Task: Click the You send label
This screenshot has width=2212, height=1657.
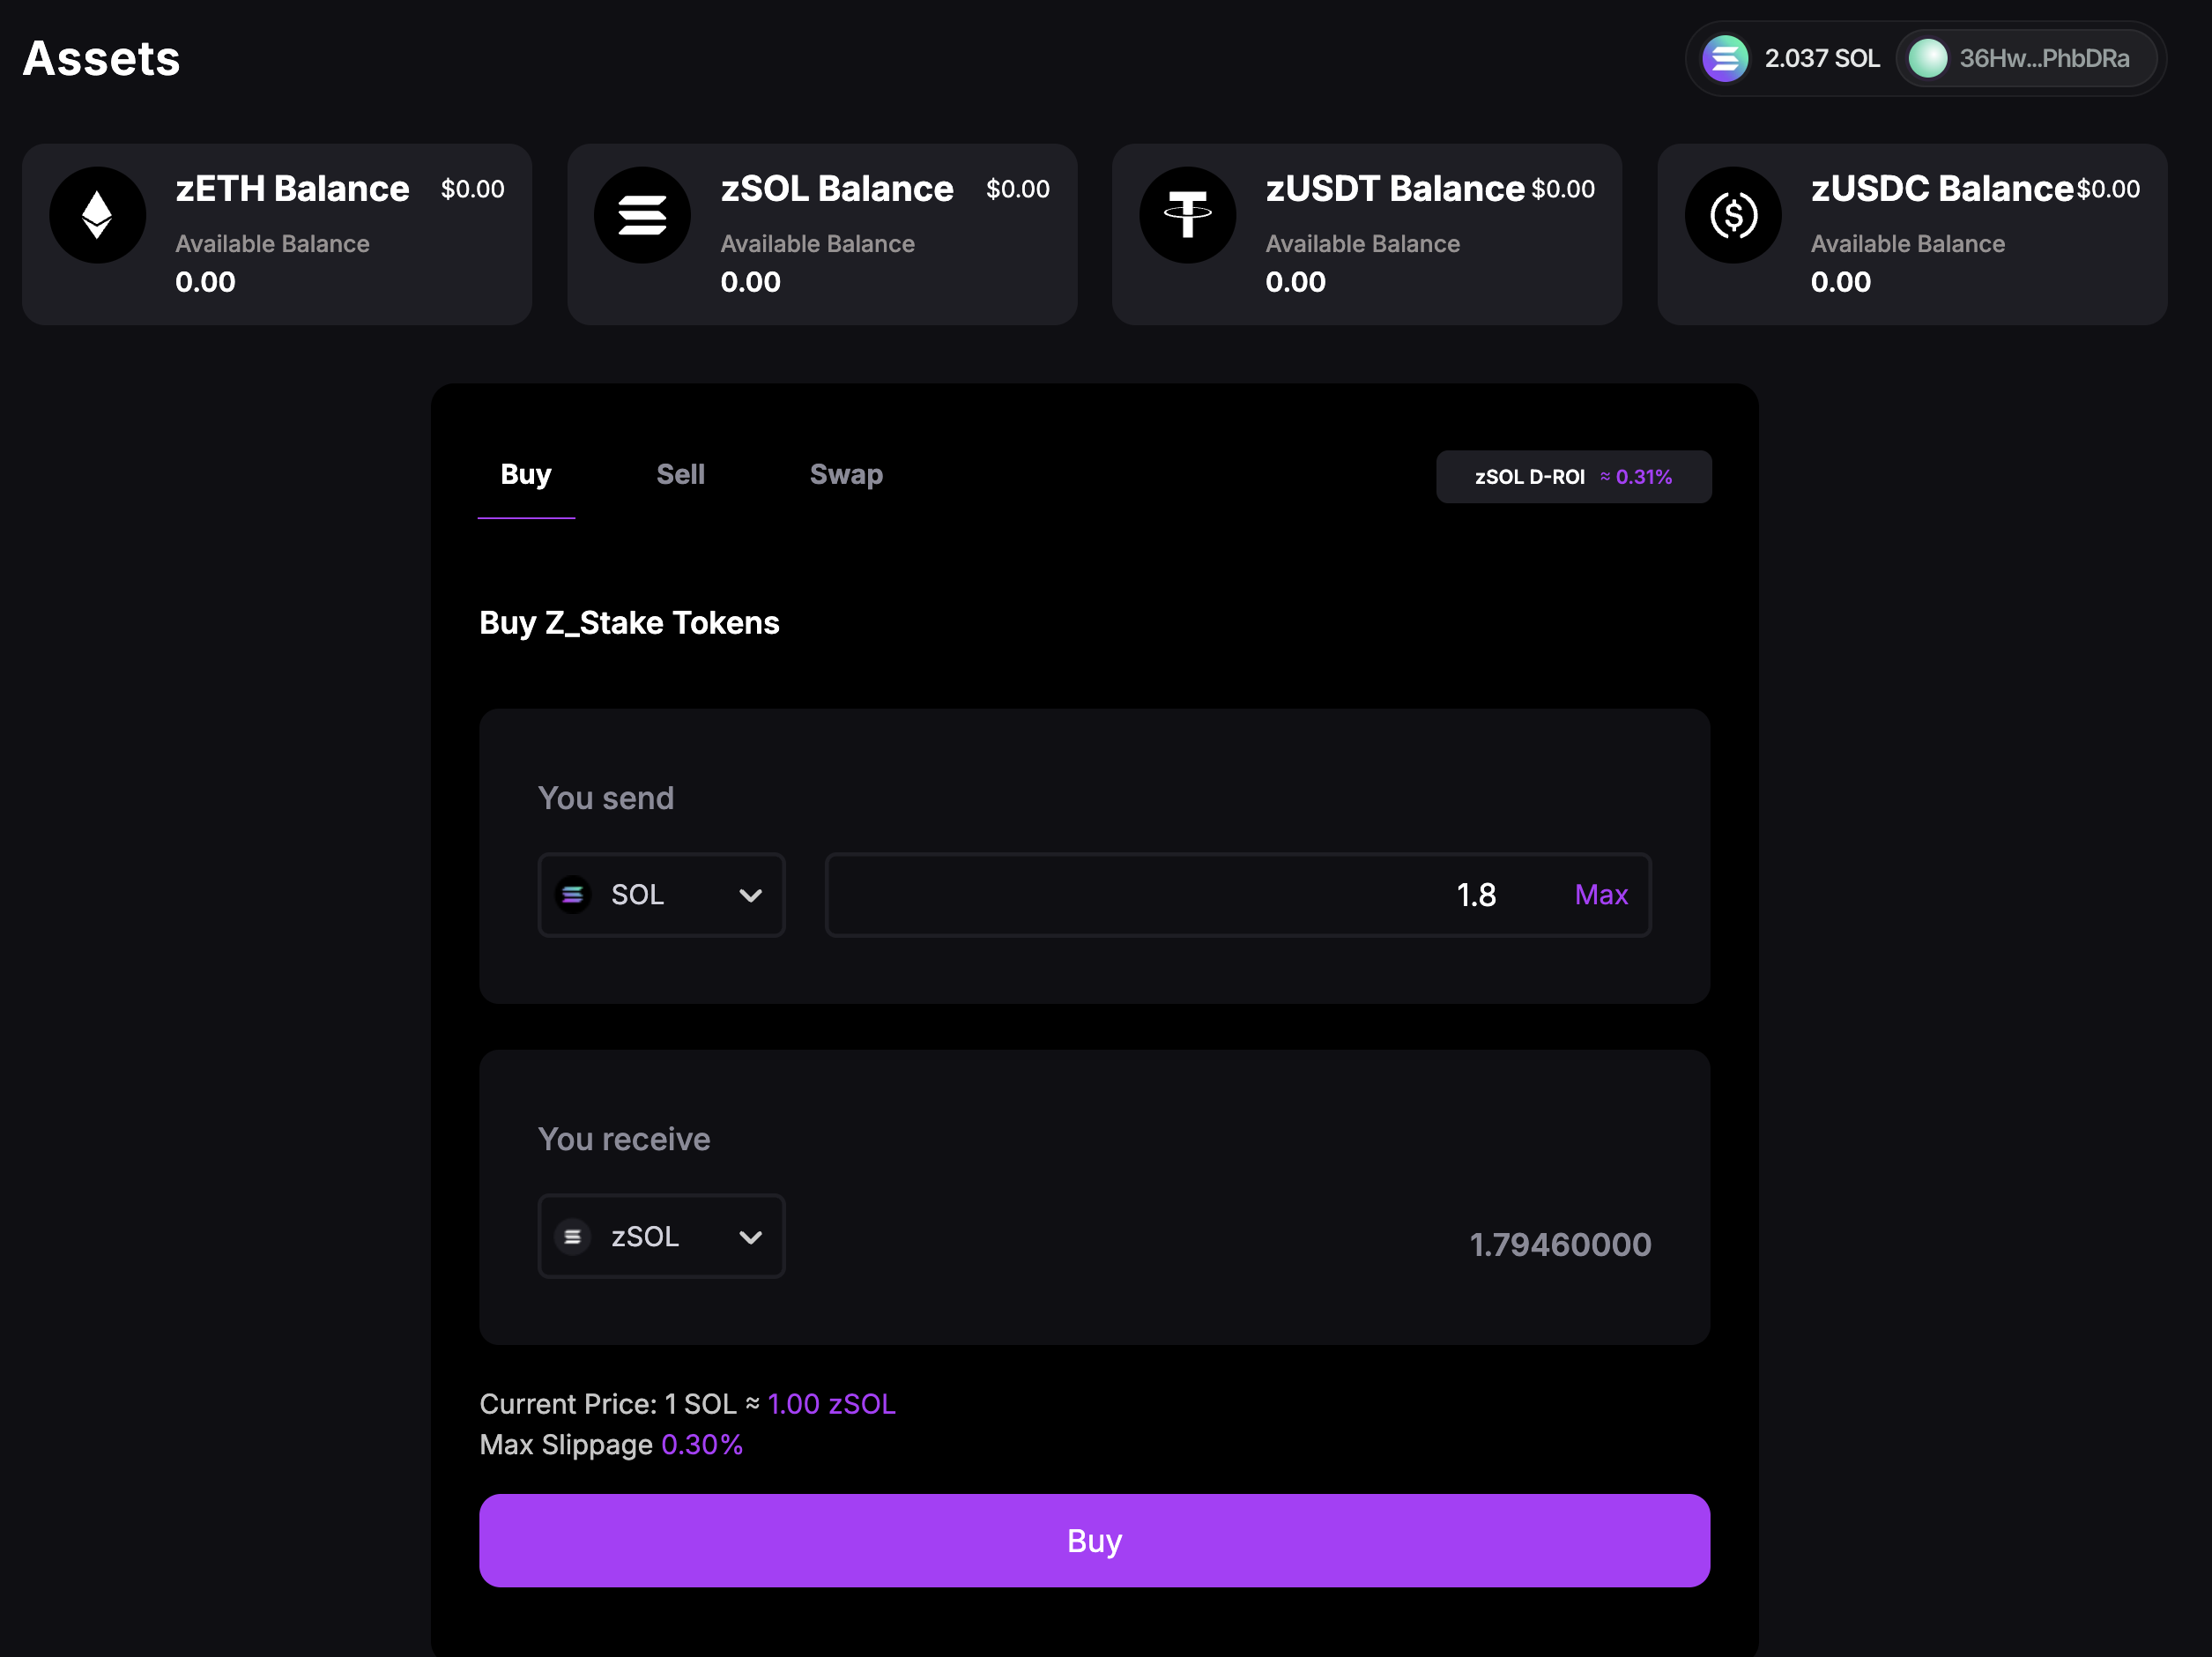Action: pos(606,798)
